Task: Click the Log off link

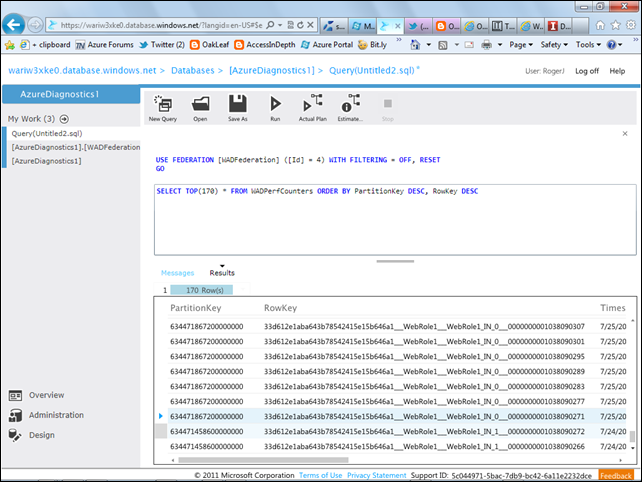Action: point(587,71)
